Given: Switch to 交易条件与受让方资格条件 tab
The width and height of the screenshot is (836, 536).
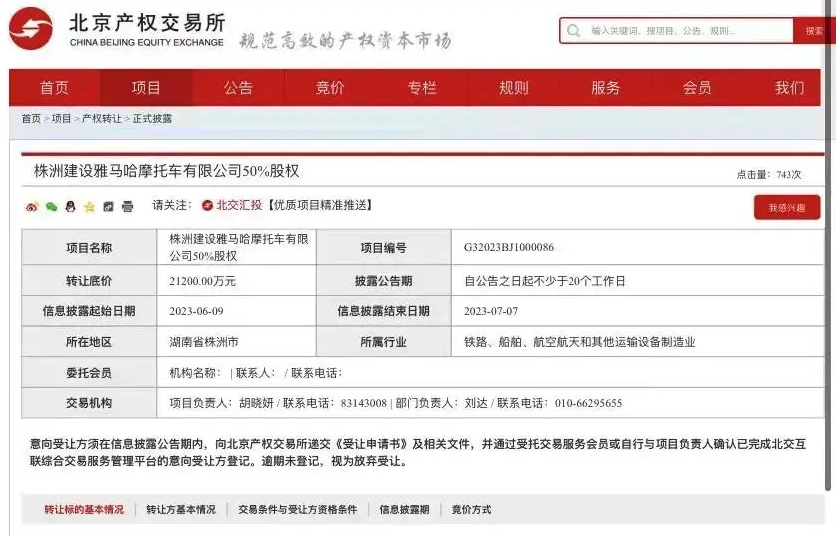Looking at the screenshot, I should tap(298, 509).
